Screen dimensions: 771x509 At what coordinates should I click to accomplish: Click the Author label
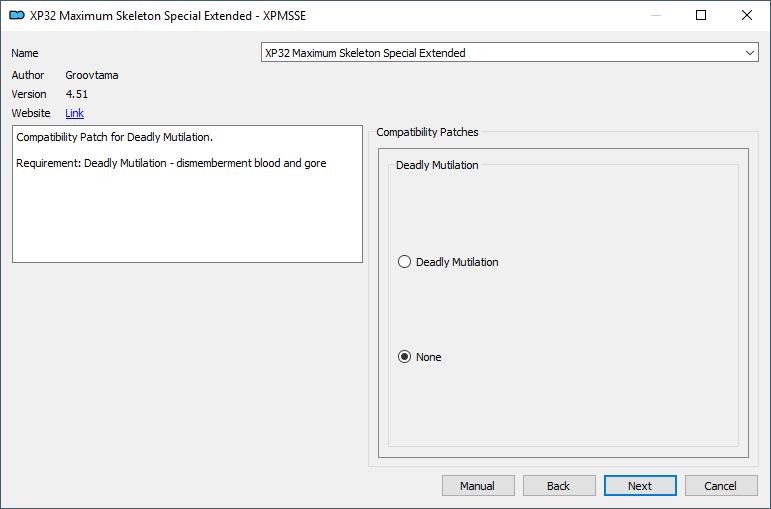tap(28, 75)
